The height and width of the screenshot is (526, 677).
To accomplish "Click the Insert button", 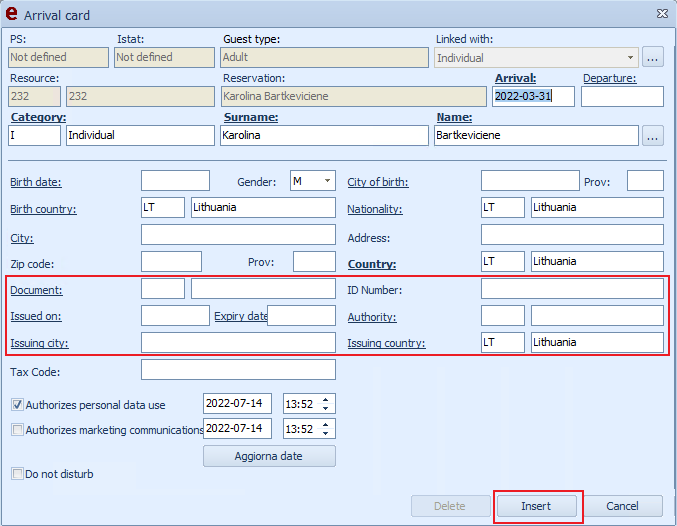I will (x=536, y=506).
